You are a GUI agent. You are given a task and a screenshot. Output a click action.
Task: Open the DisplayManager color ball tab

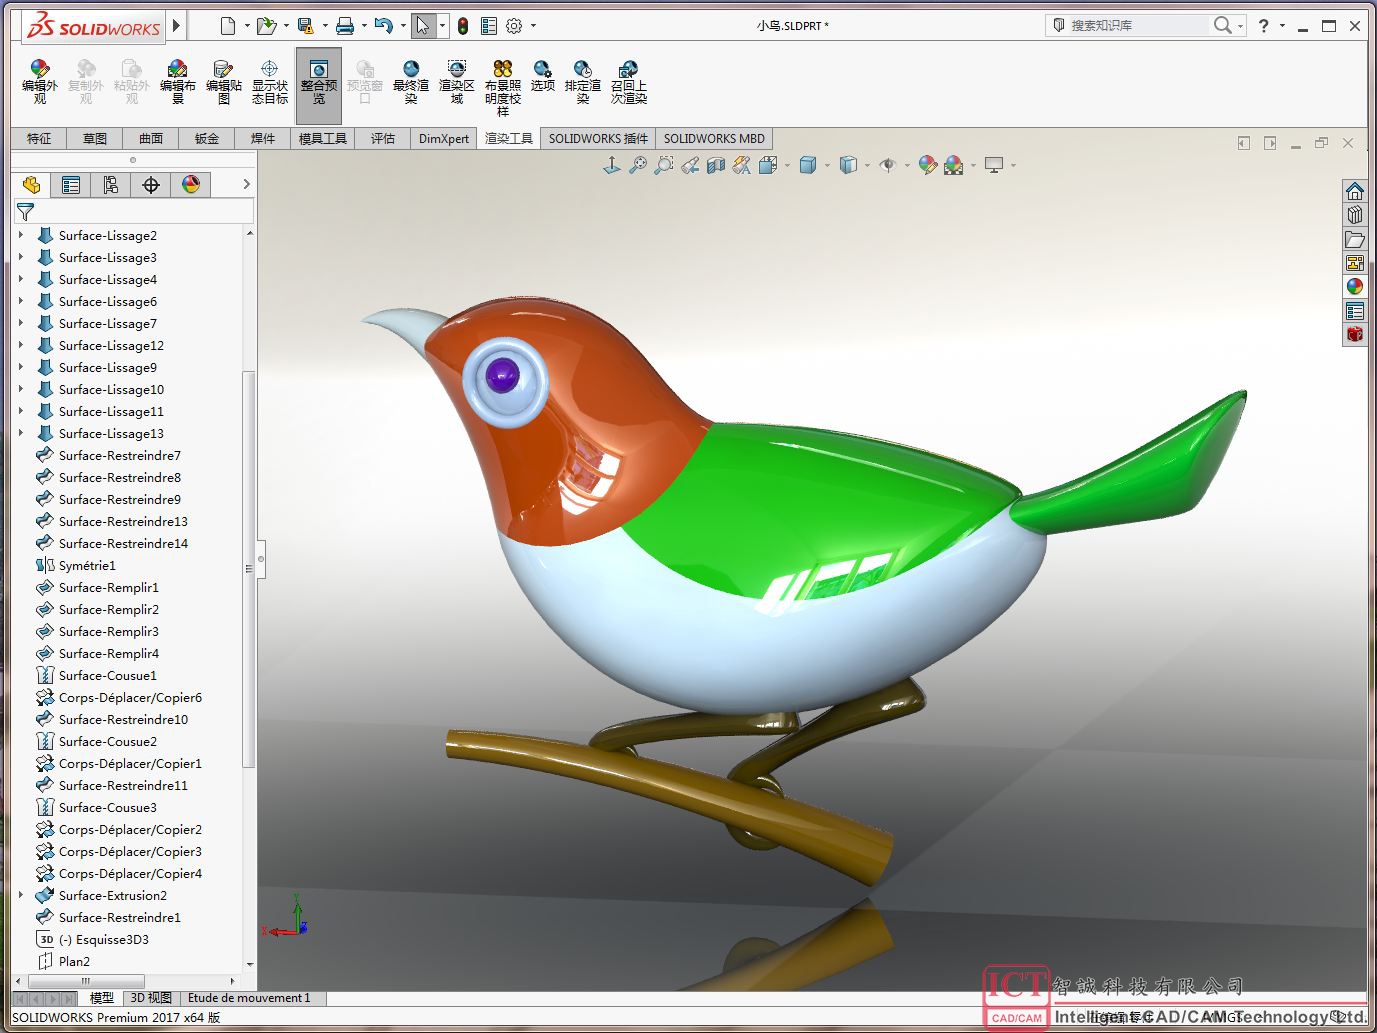click(191, 185)
